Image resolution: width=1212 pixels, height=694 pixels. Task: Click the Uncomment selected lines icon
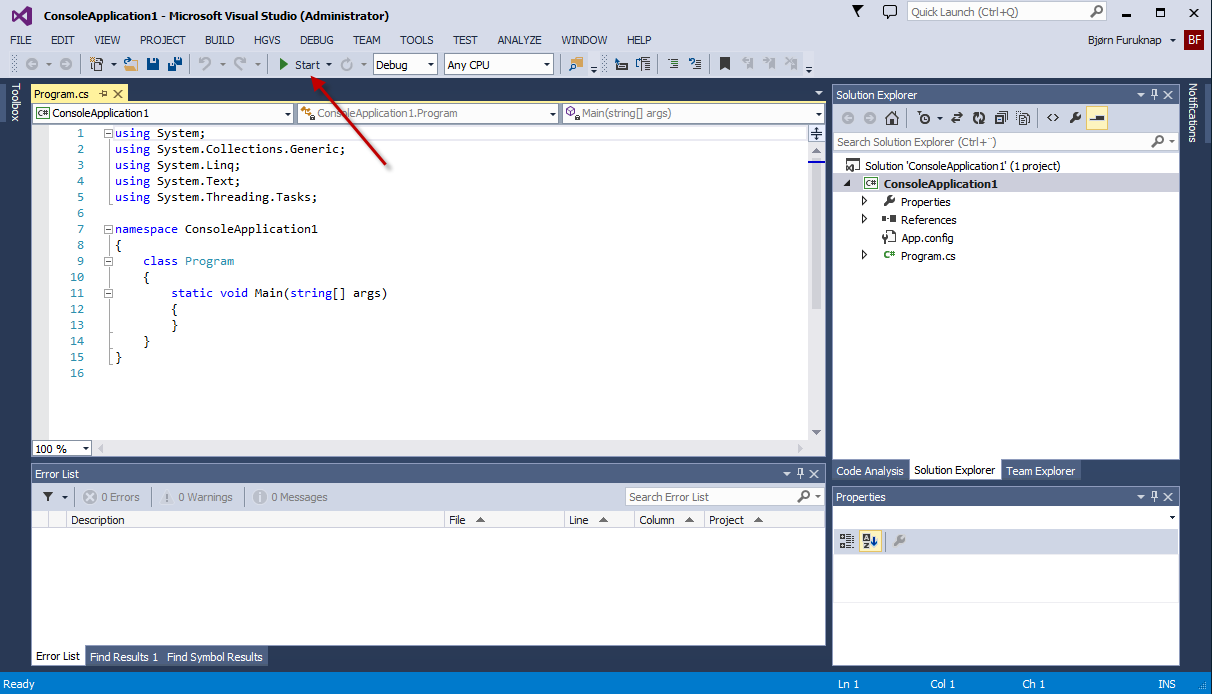695,64
